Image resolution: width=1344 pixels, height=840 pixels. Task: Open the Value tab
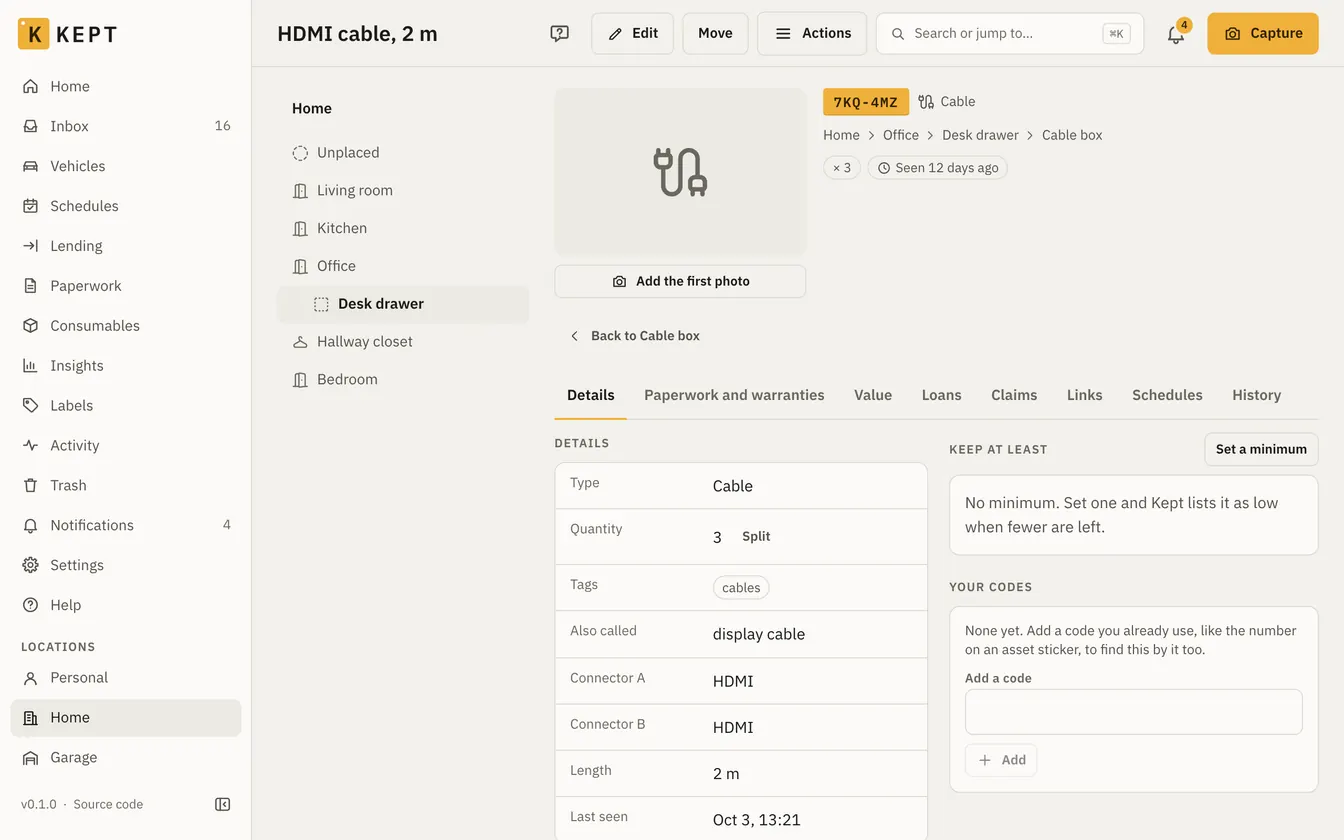coord(873,395)
